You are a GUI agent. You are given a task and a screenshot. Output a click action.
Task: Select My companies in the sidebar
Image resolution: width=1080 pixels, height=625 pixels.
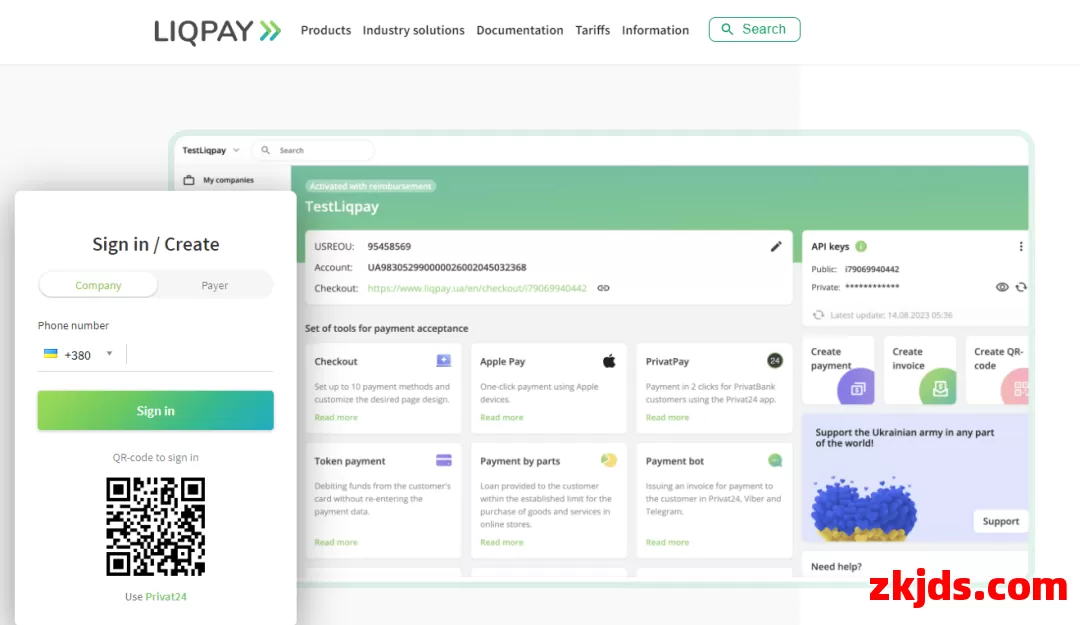coord(228,180)
